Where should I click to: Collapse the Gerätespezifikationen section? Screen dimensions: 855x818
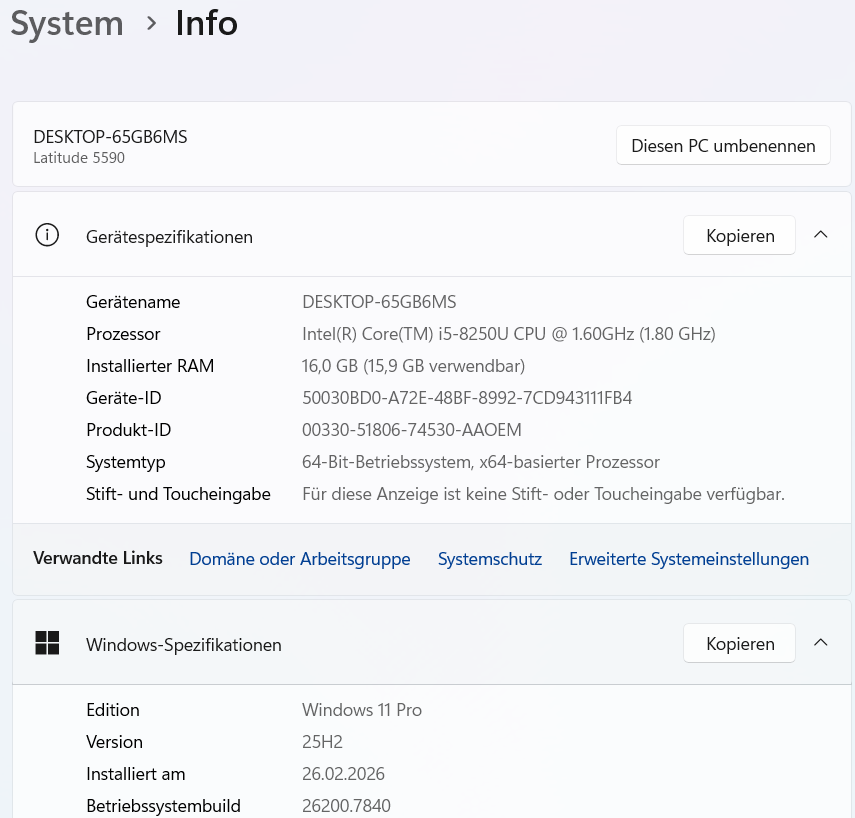click(x=821, y=234)
